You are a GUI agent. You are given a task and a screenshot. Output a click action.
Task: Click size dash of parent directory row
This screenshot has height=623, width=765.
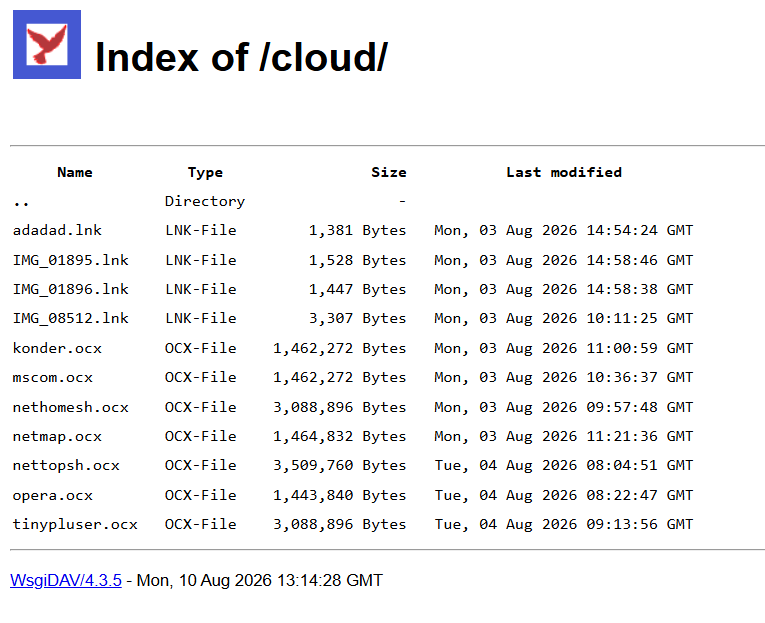[402, 201]
